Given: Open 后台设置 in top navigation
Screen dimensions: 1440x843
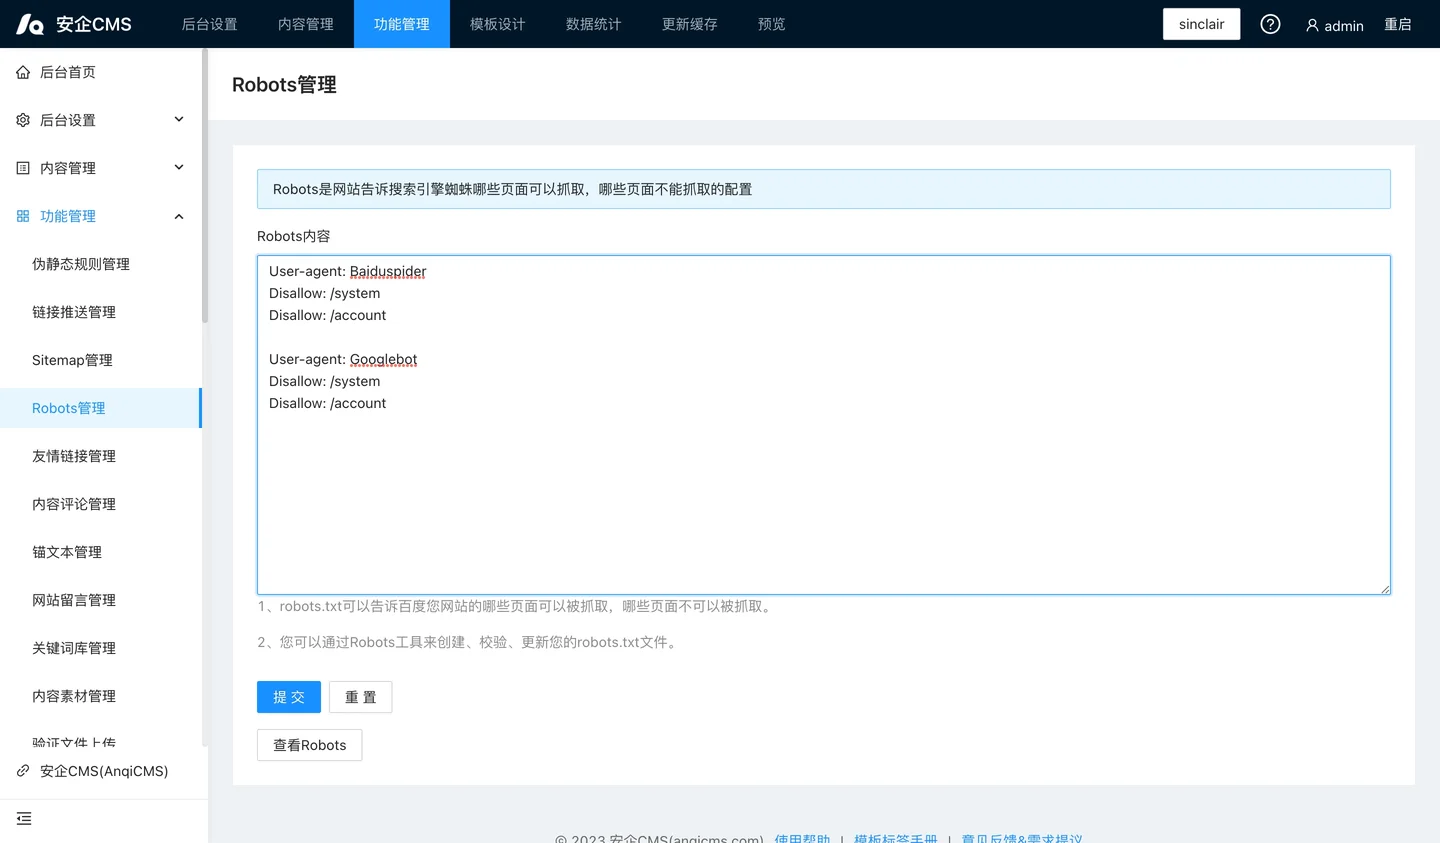Looking at the screenshot, I should 210,24.
